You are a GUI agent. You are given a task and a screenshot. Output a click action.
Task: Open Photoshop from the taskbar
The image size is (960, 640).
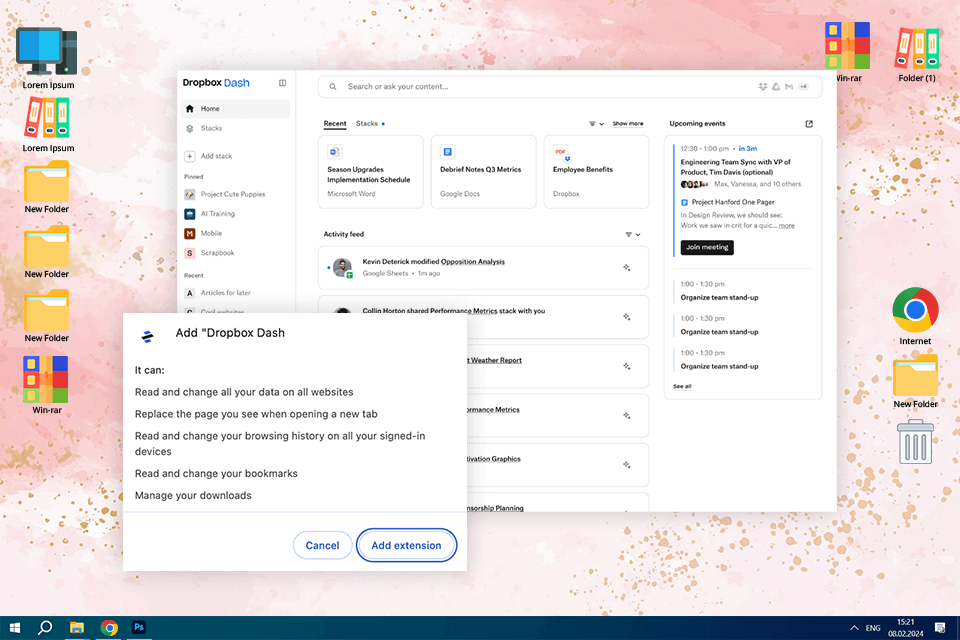coord(139,628)
